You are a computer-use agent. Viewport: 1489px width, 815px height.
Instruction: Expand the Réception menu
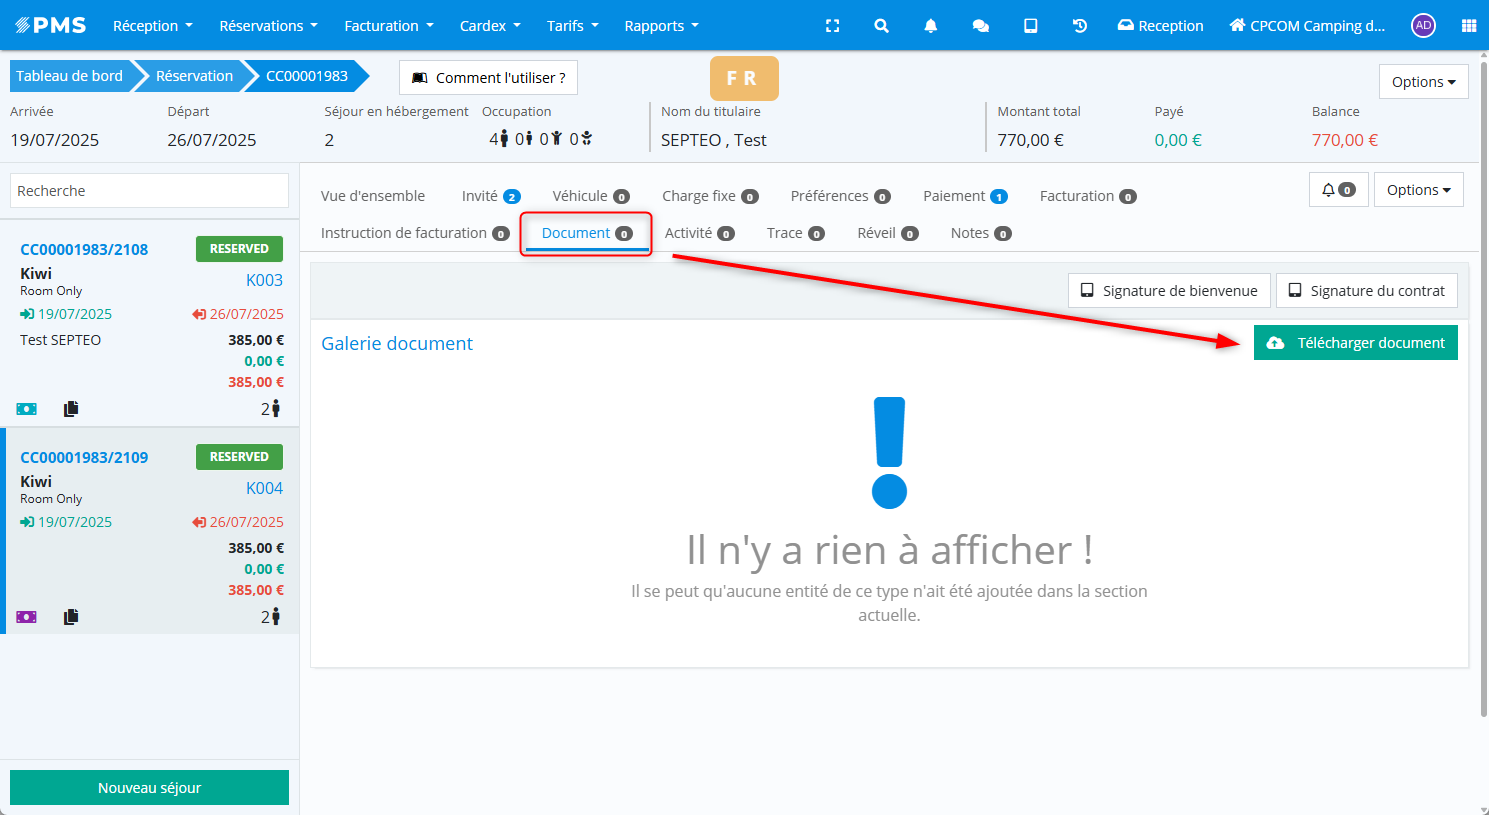click(152, 26)
